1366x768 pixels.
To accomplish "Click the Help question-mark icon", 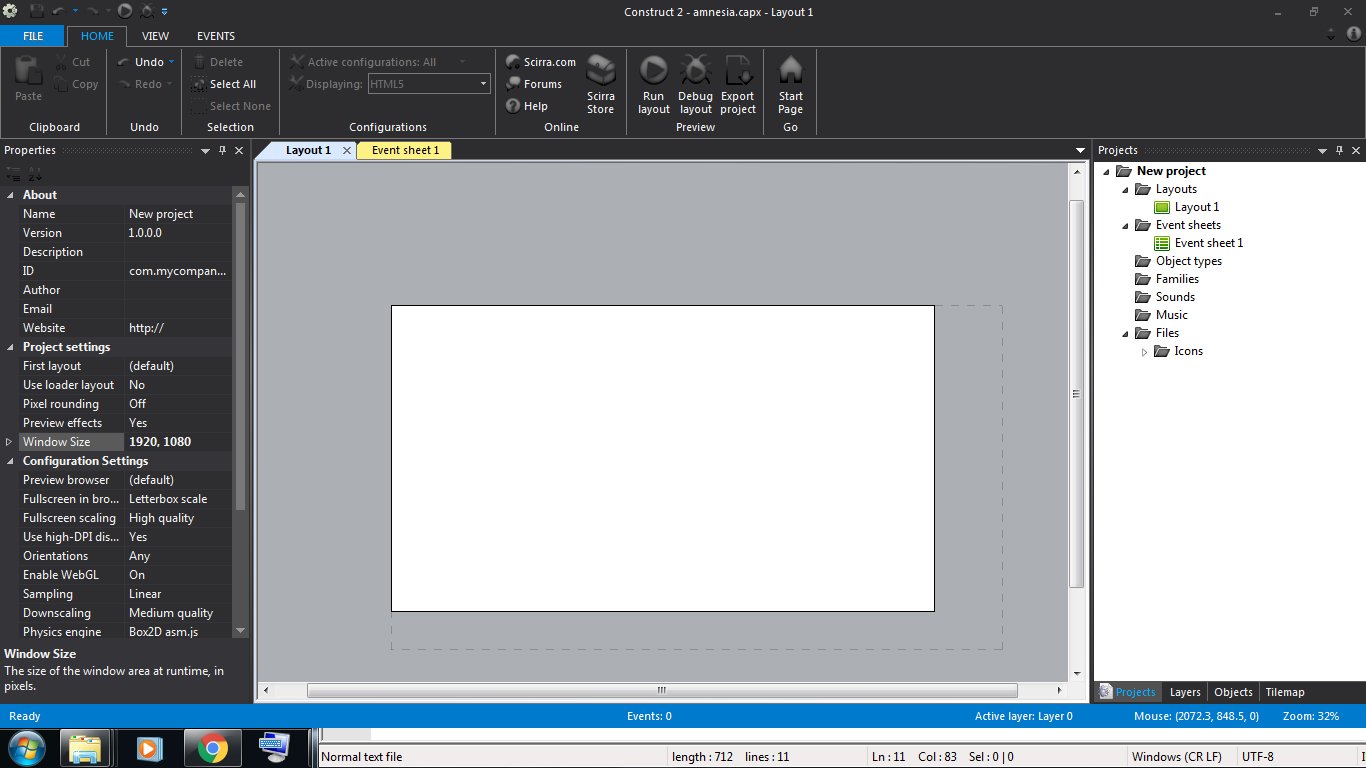I will [513, 106].
